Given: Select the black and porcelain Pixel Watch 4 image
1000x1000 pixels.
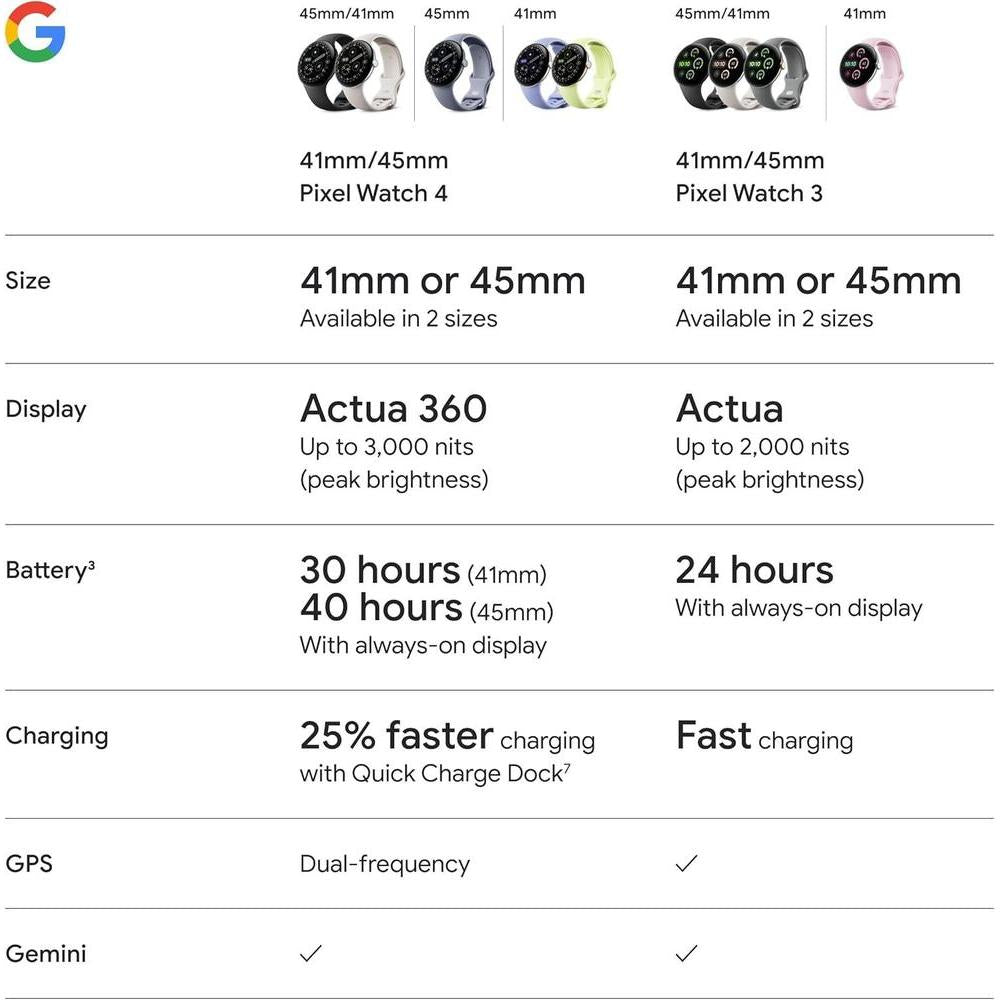Looking at the screenshot, I should [x=351, y=72].
